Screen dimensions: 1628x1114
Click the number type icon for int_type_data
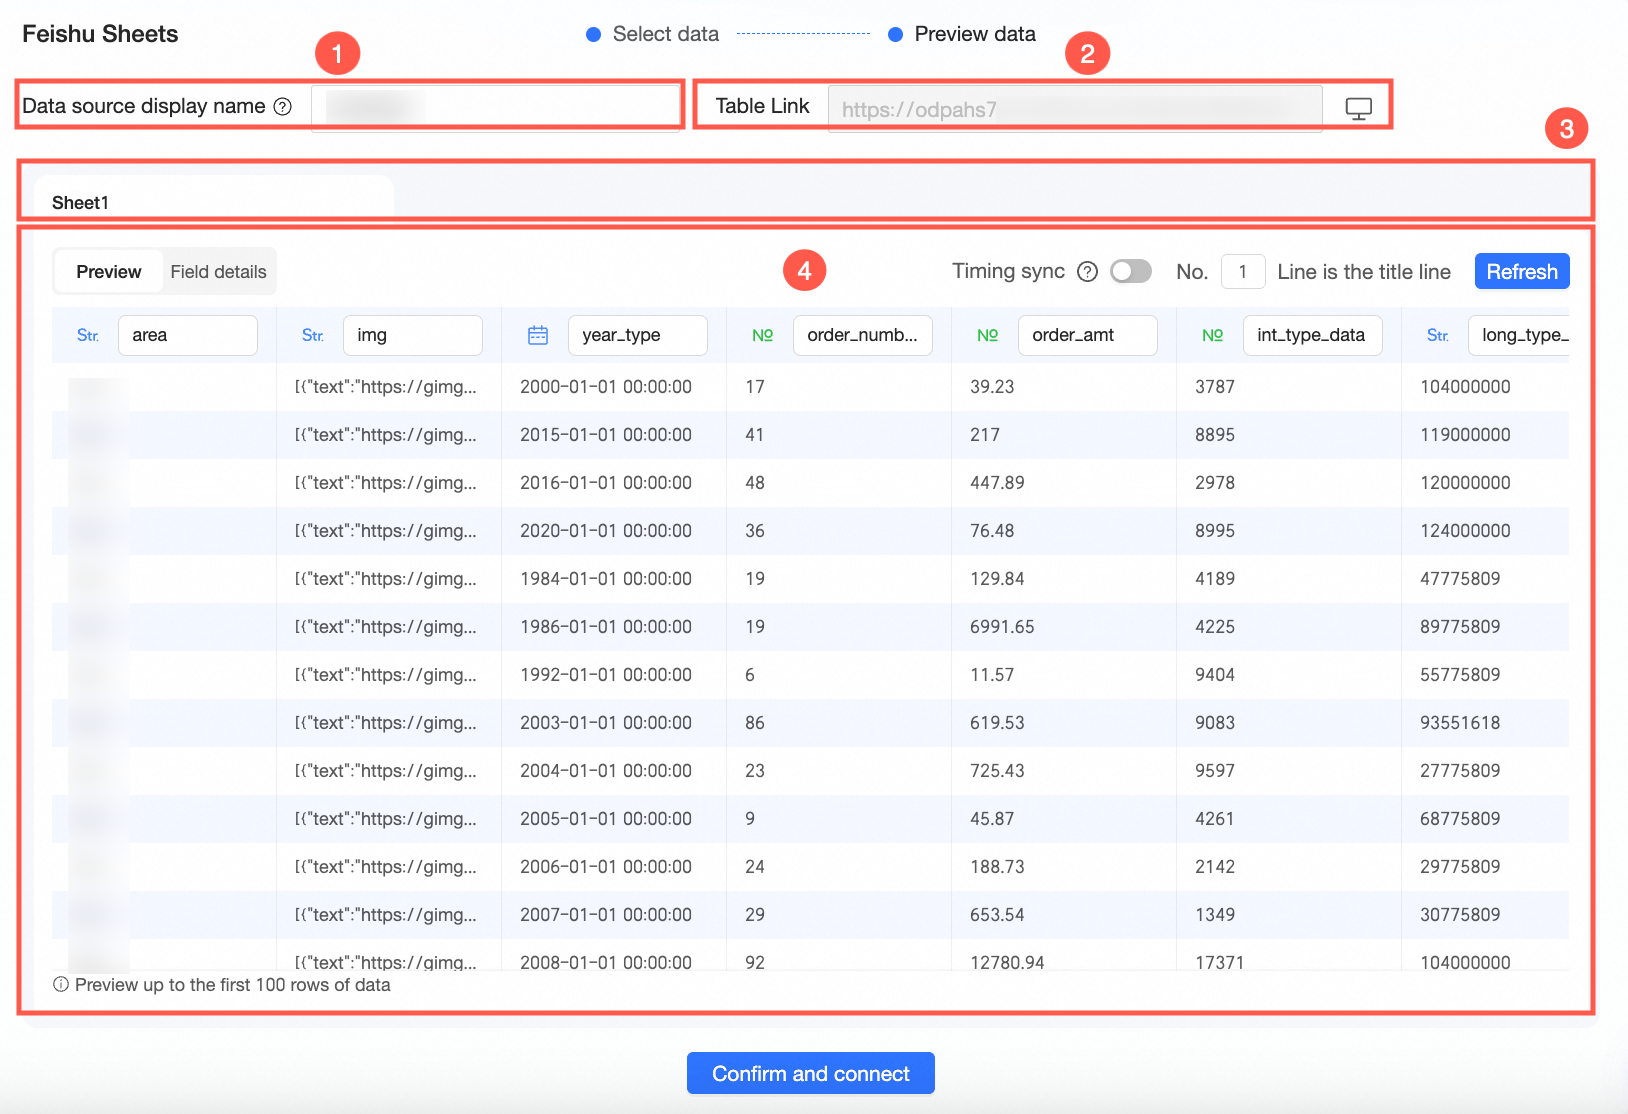tap(1213, 336)
